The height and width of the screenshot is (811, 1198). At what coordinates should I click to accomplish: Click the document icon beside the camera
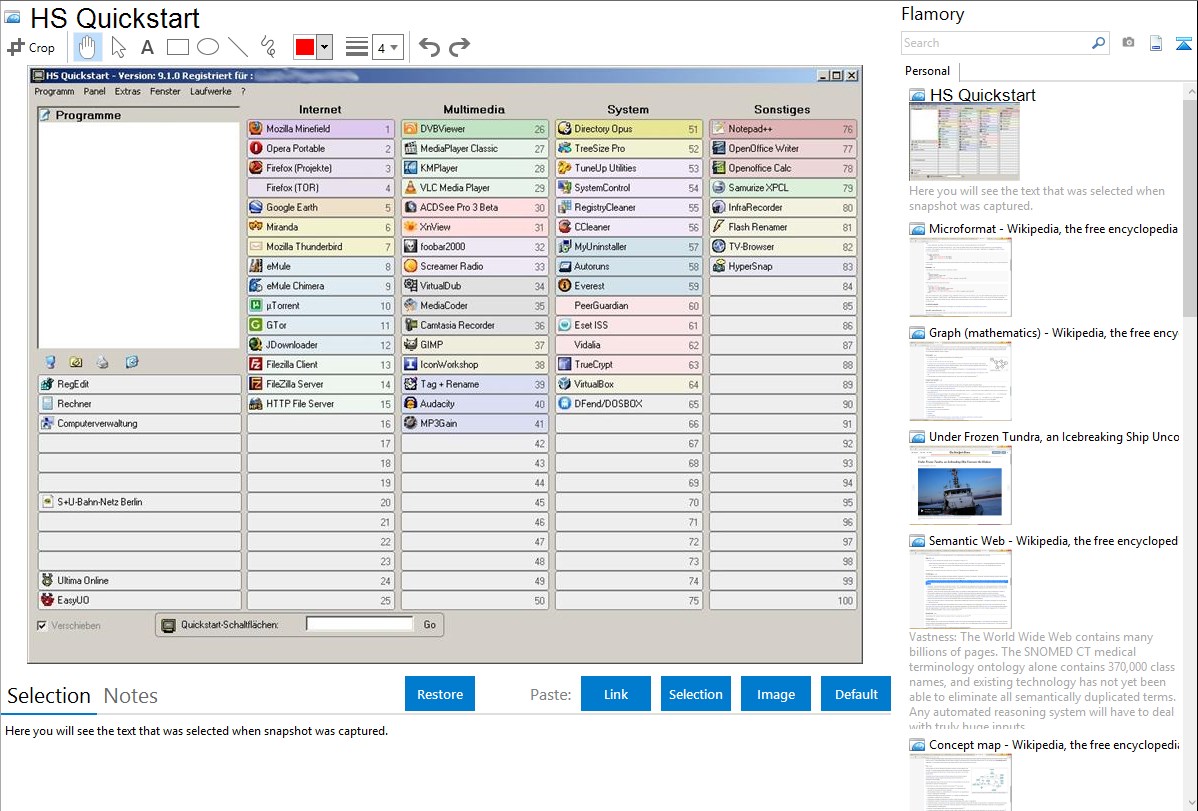click(1156, 43)
